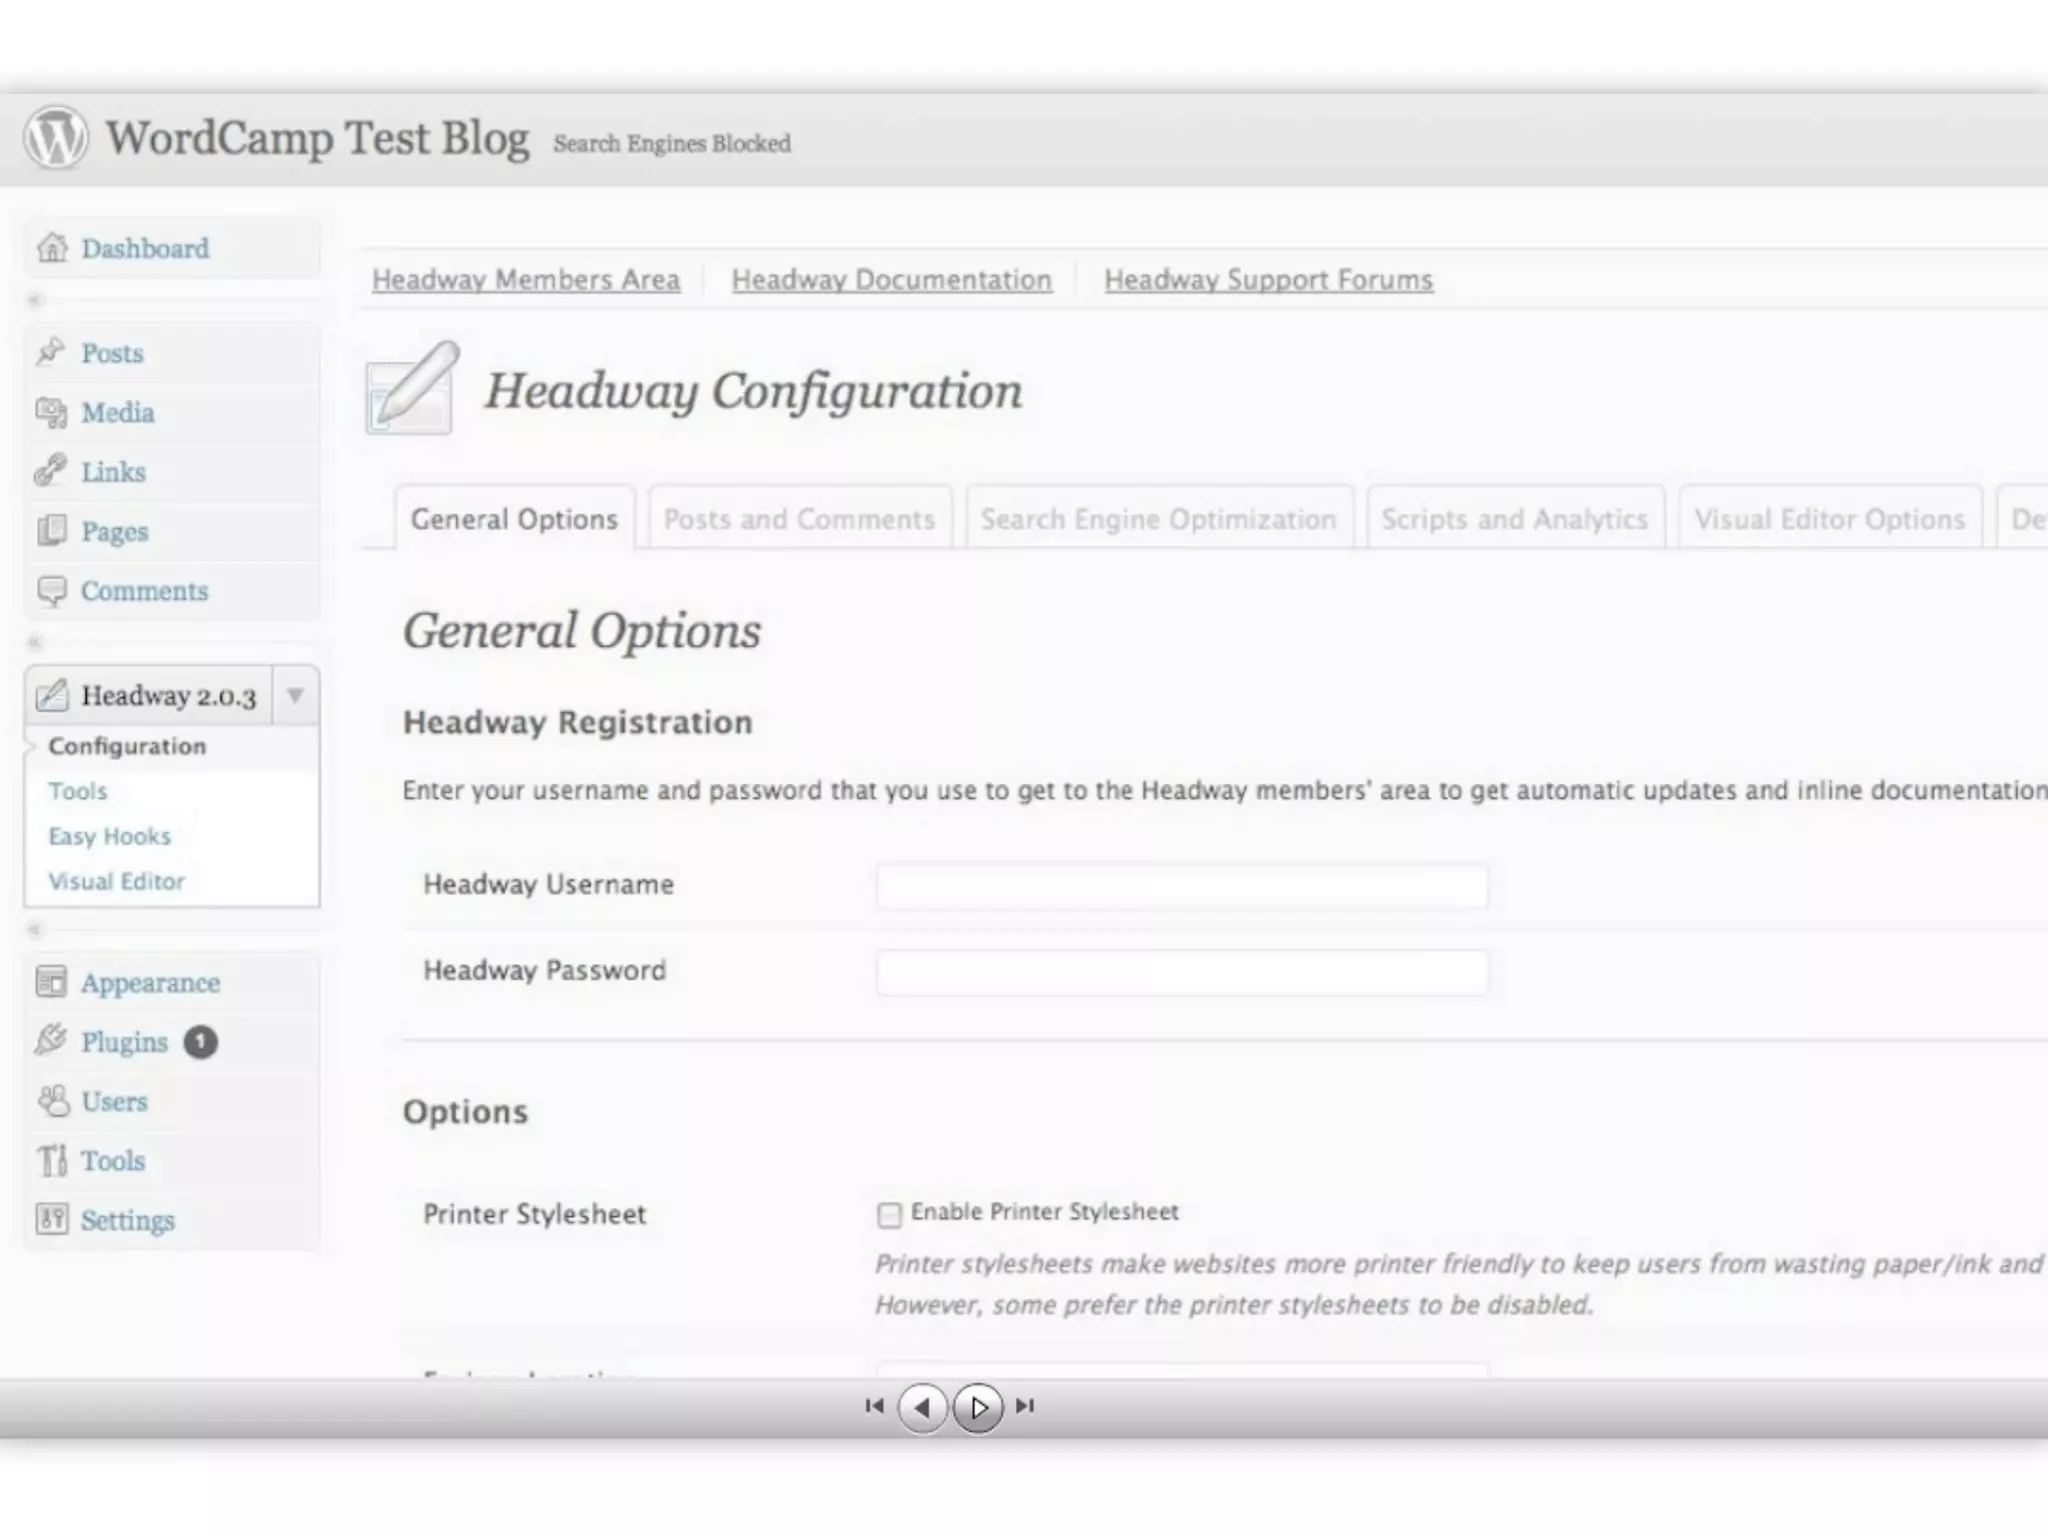
Task: Click the Users icon in sidebar
Action: [x=53, y=1101]
